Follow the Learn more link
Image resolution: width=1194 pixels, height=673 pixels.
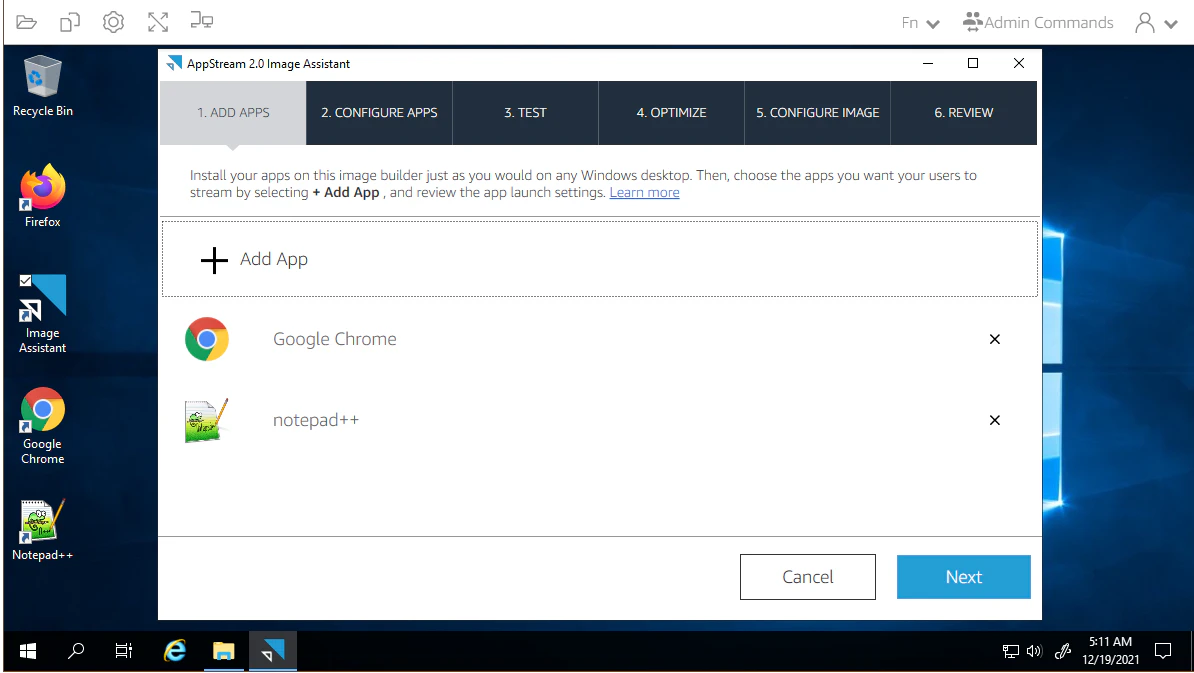(644, 193)
